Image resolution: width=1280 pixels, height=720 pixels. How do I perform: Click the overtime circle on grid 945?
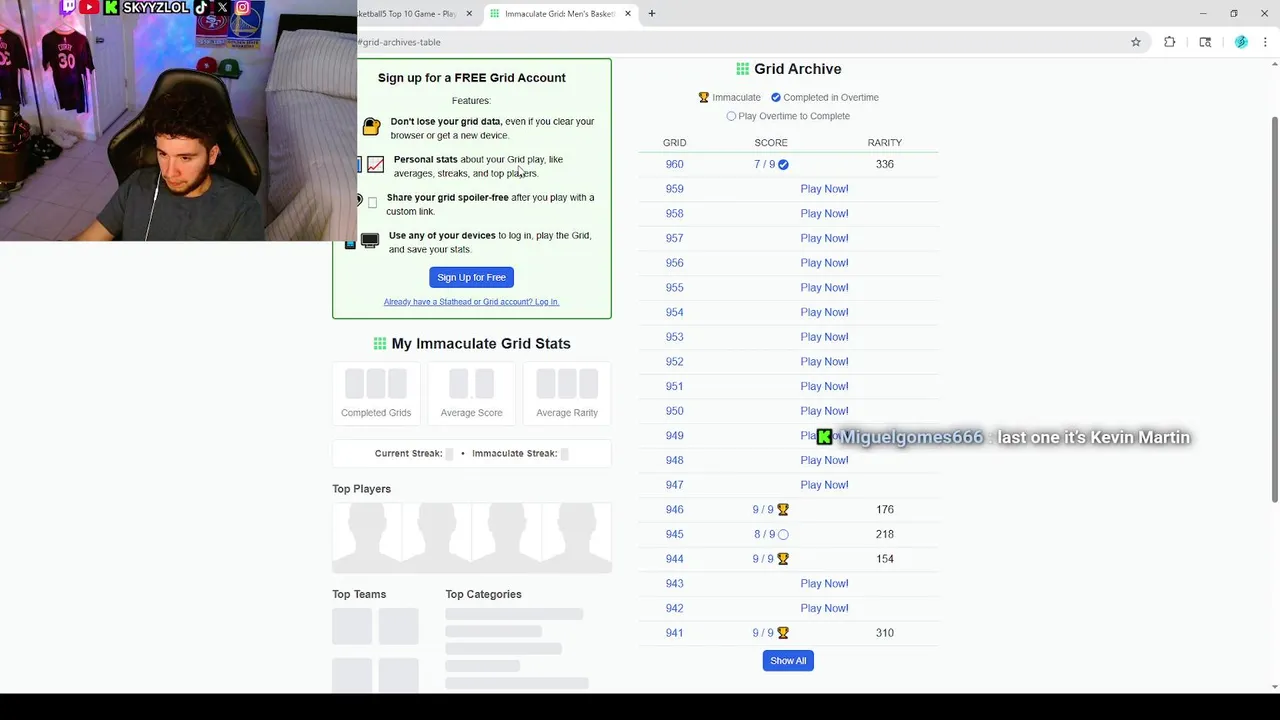(783, 535)
